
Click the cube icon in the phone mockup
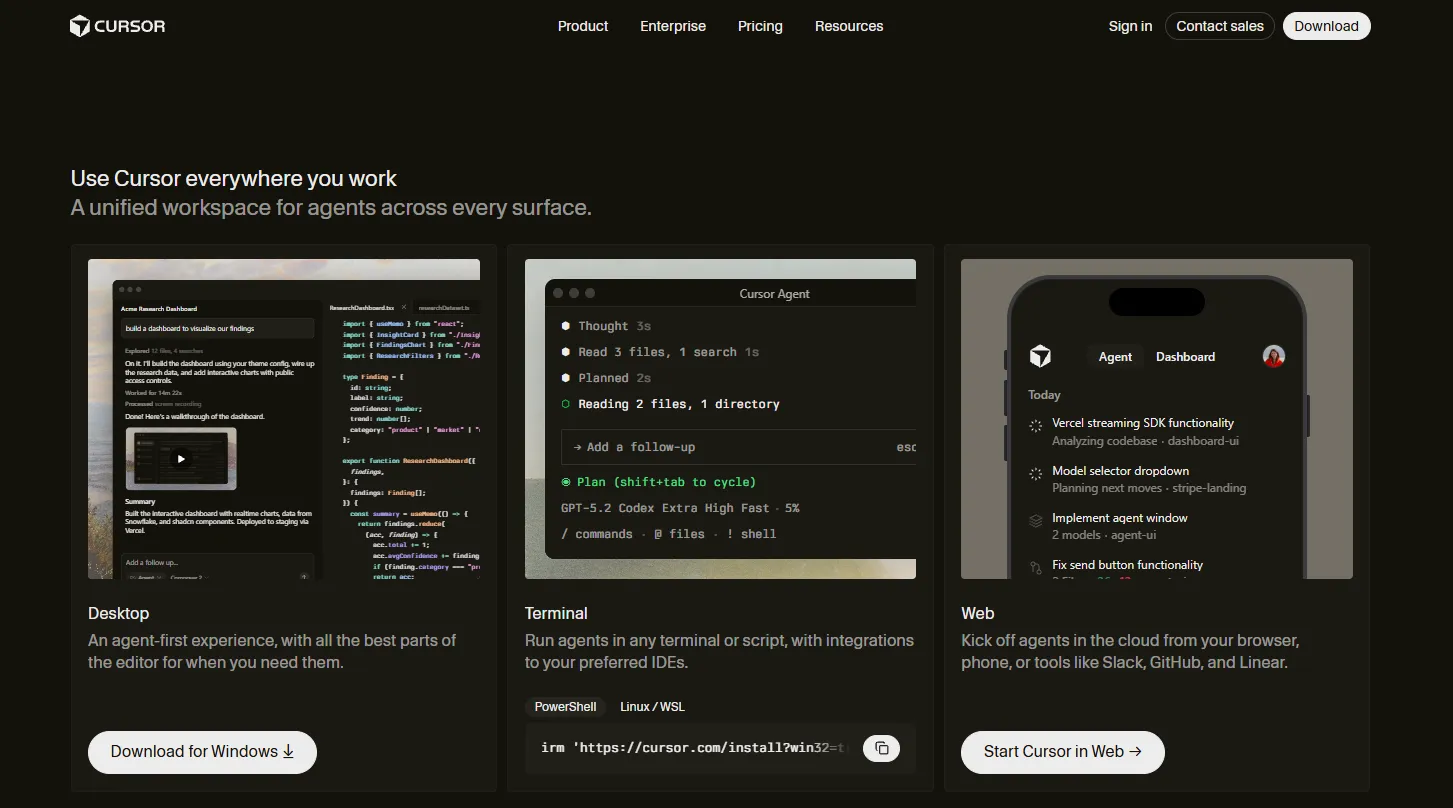tap(1041, 356)
